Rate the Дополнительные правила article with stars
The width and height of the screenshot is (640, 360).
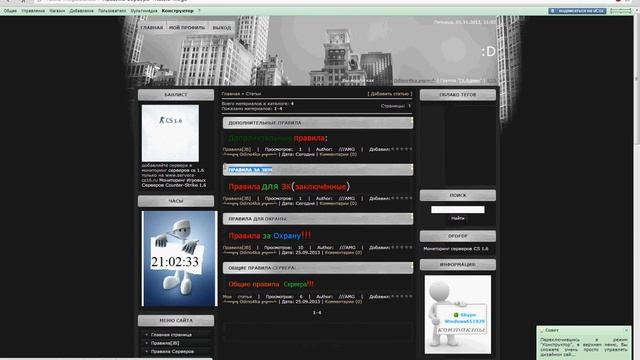402,149
